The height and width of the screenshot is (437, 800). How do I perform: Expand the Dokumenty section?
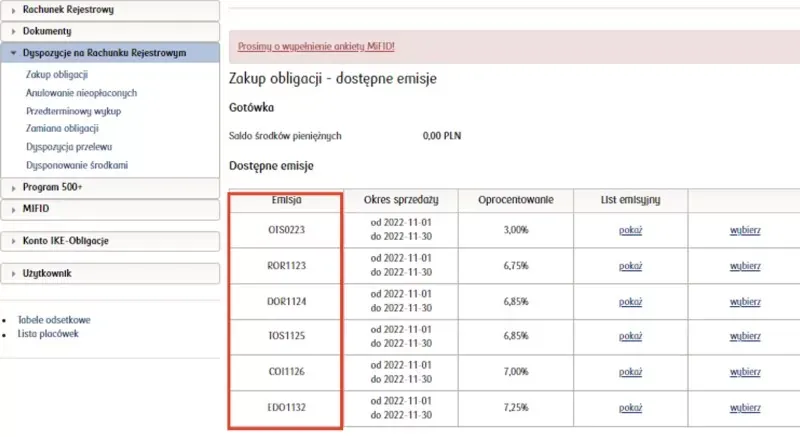coord(46,32)
